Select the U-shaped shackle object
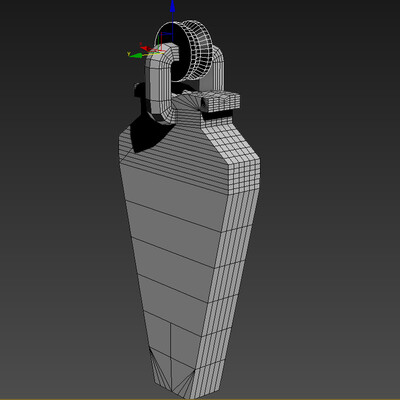This screenshot has height=400, width=400. (159, 84)
